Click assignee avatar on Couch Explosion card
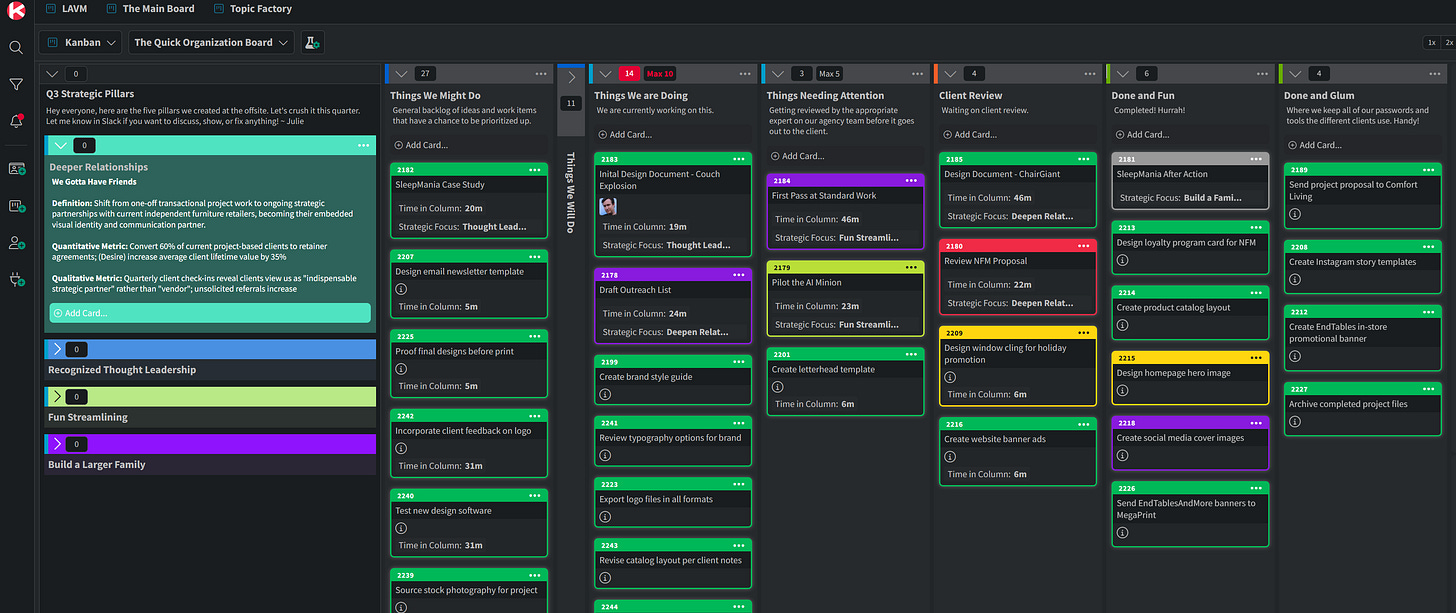This screenshot has width=1456, height=613. (x=607, y=206)
